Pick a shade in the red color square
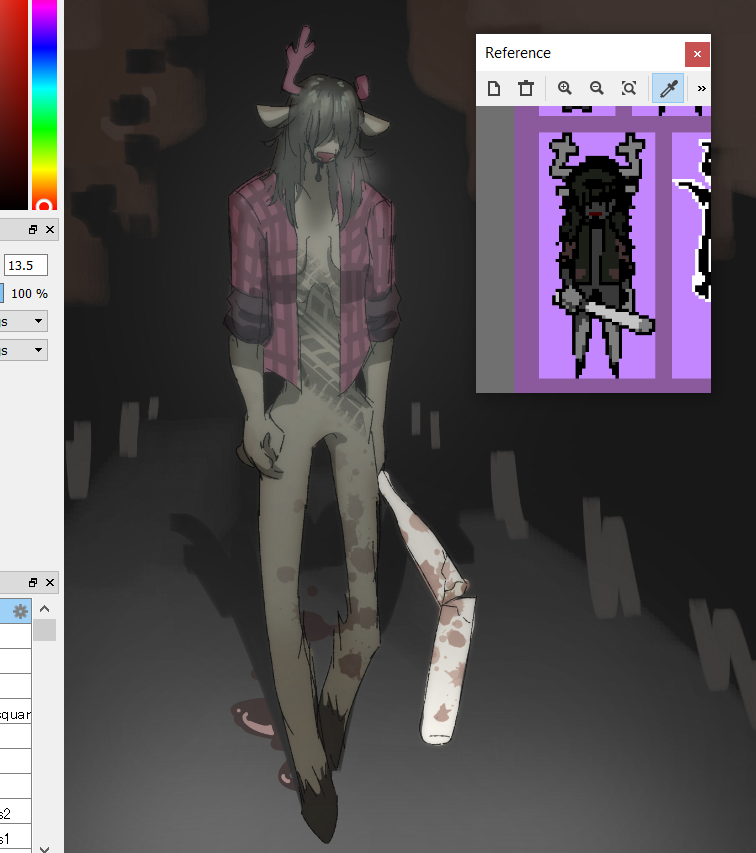Screen dimensions: 756x853 pos(14,104)
